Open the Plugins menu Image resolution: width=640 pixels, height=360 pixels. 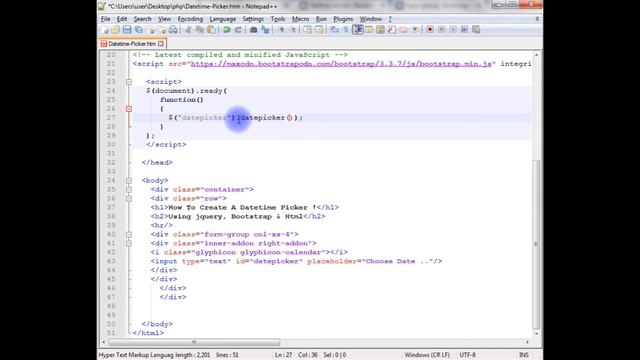(343, 19)
